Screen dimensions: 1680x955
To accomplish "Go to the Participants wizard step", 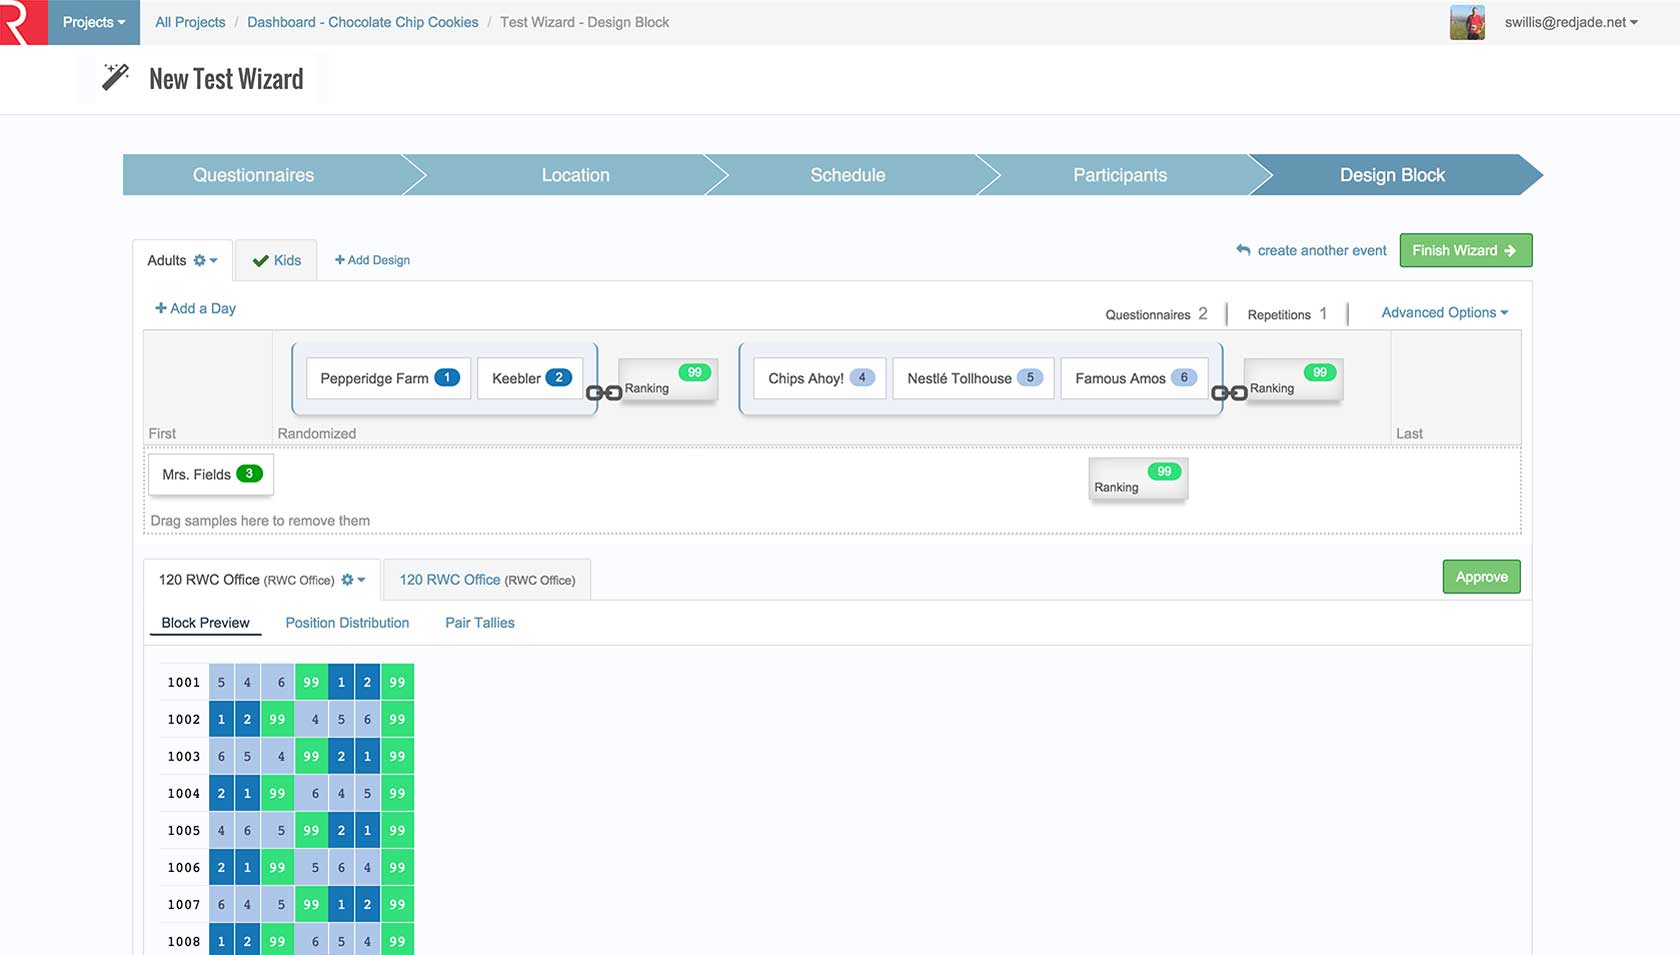I will pyautogui.click(x=1119, y=175).
